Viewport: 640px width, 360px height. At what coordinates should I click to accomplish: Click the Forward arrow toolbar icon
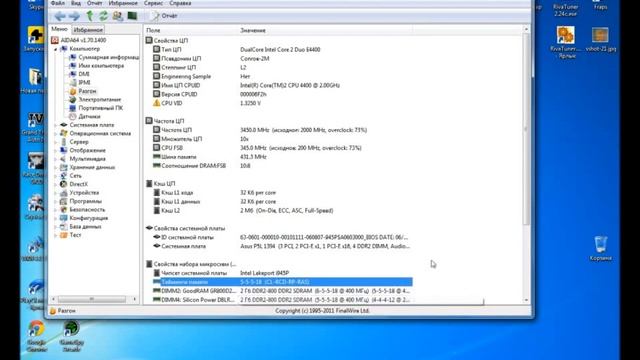[x=74, y=16]
